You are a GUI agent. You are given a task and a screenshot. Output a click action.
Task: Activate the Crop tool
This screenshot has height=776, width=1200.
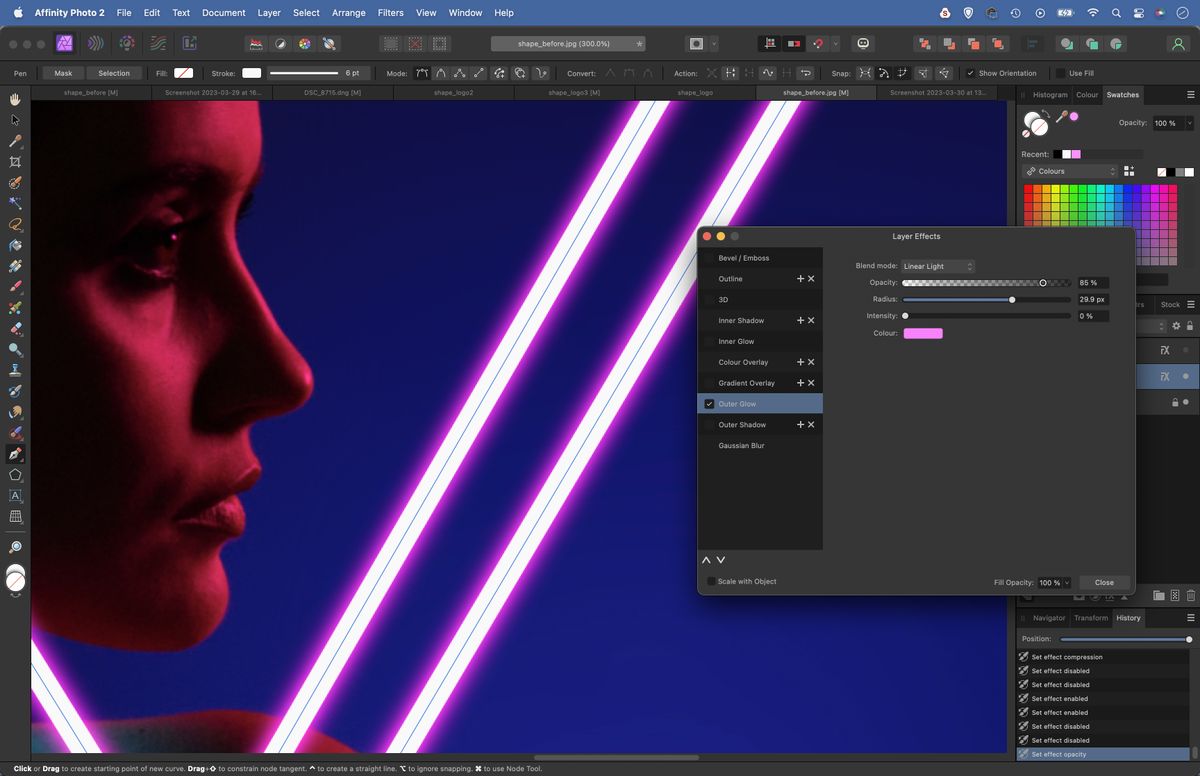(x=15, y=162)
